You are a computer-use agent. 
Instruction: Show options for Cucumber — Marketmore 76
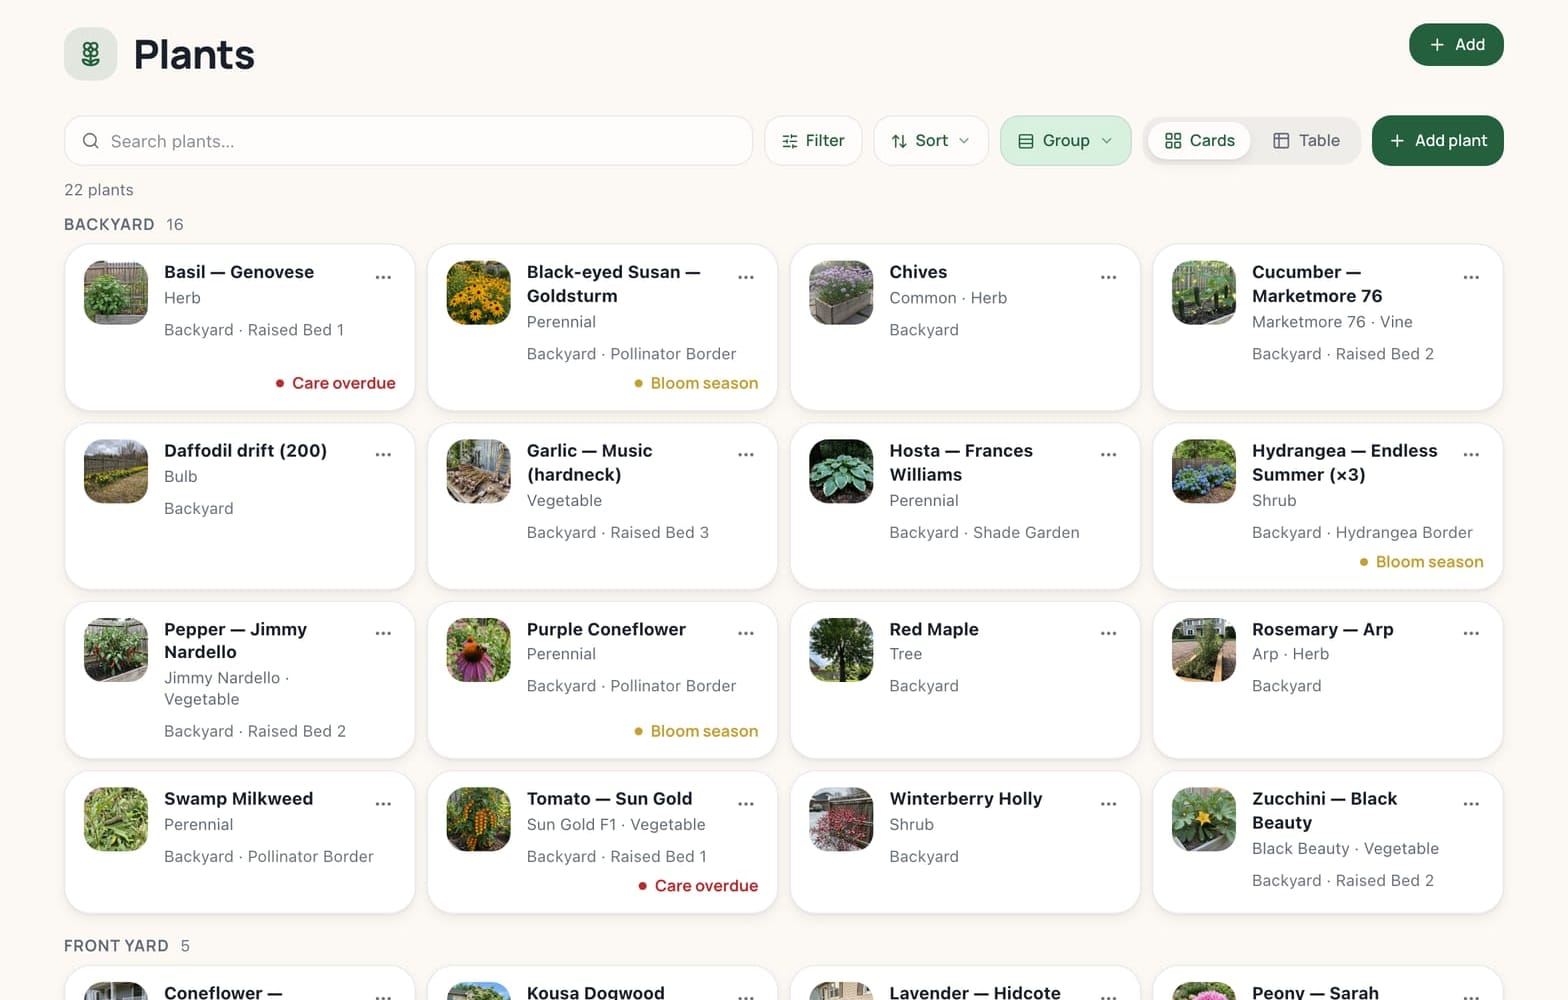pos(1471,277)
